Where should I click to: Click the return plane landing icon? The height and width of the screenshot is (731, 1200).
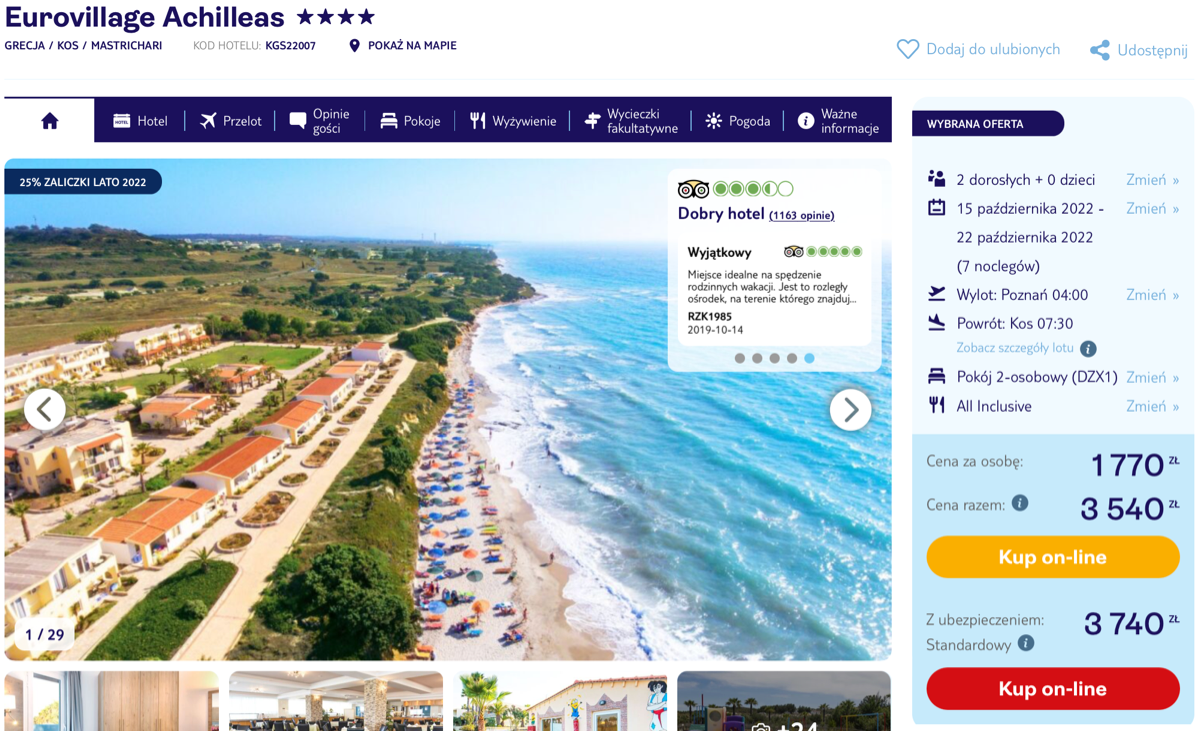point(936,323)
